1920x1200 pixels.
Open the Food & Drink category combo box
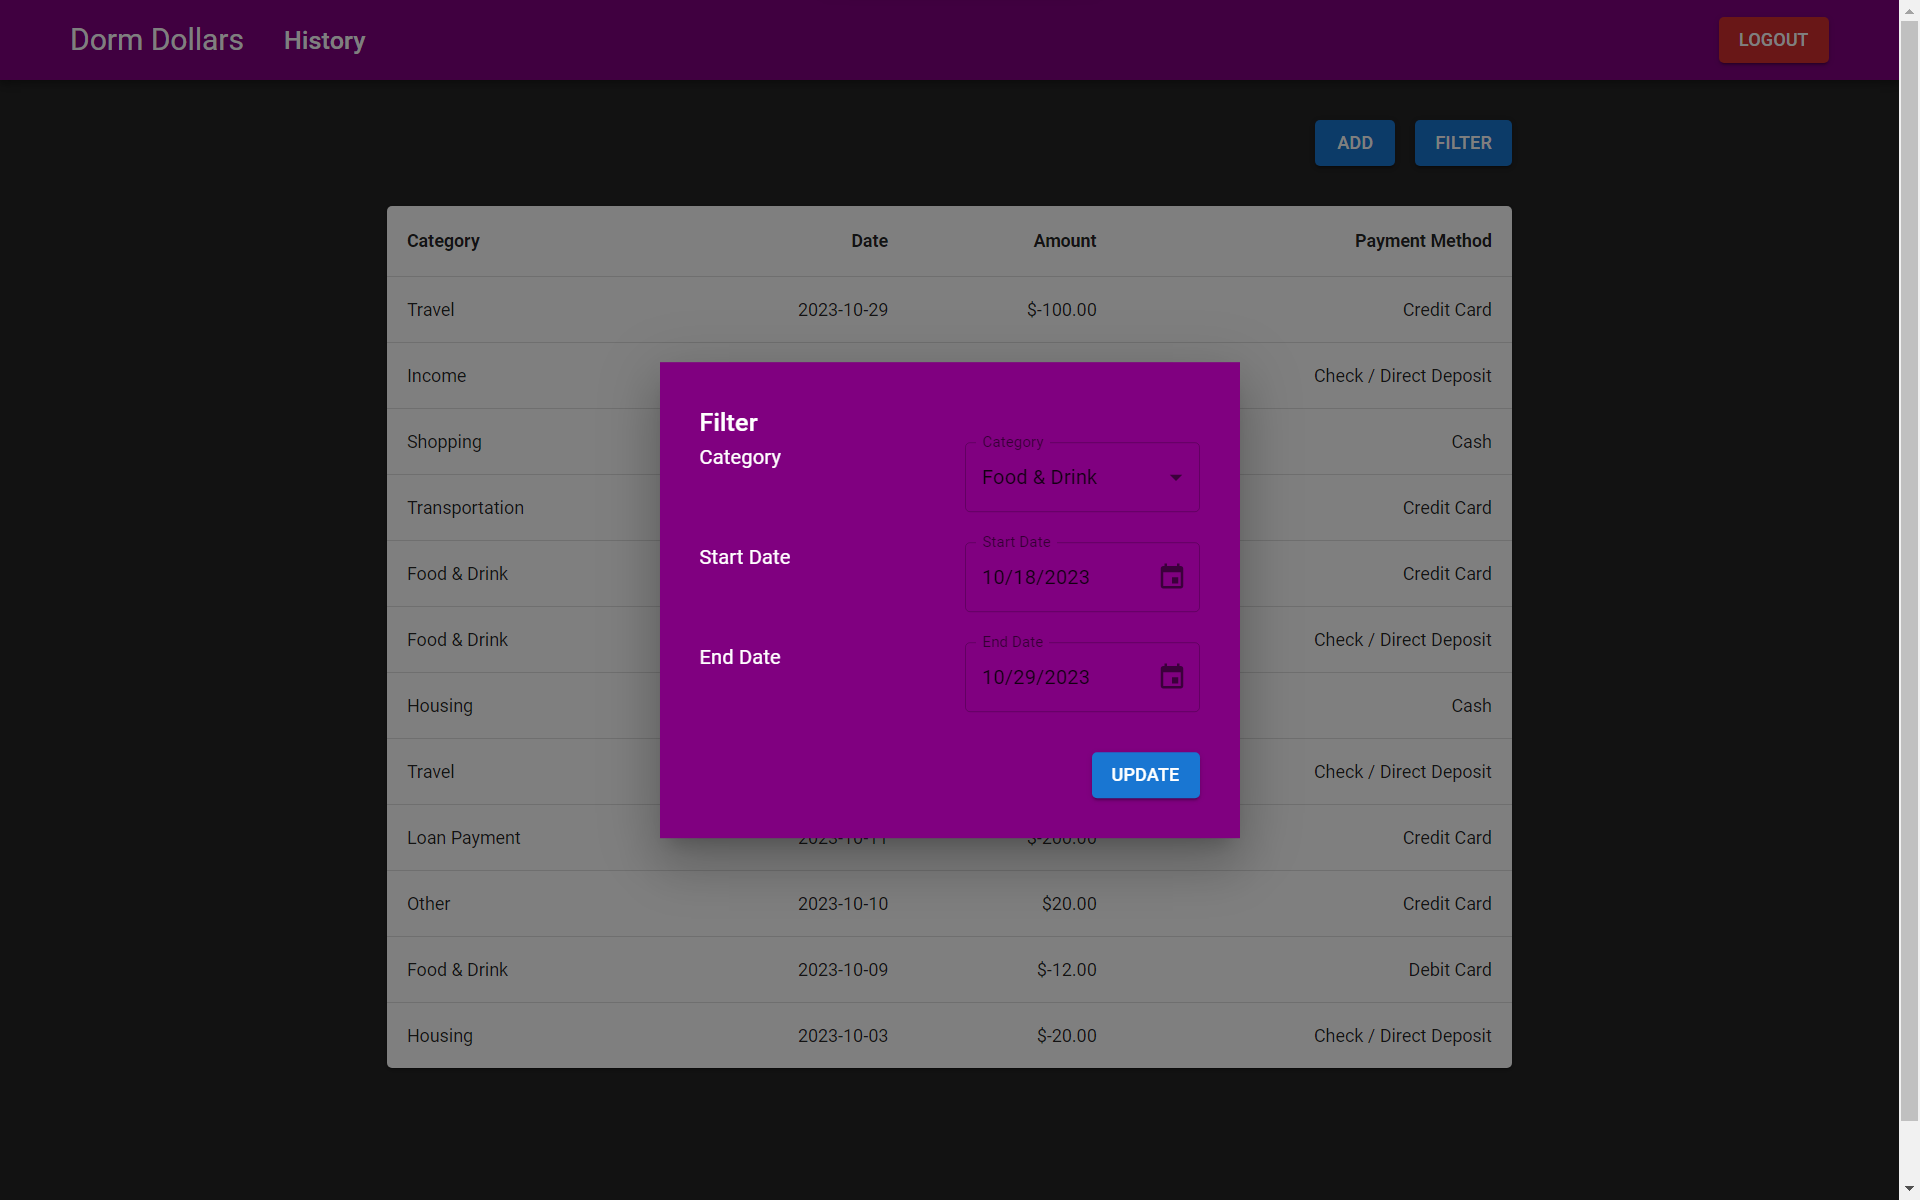coord(1060,478)
